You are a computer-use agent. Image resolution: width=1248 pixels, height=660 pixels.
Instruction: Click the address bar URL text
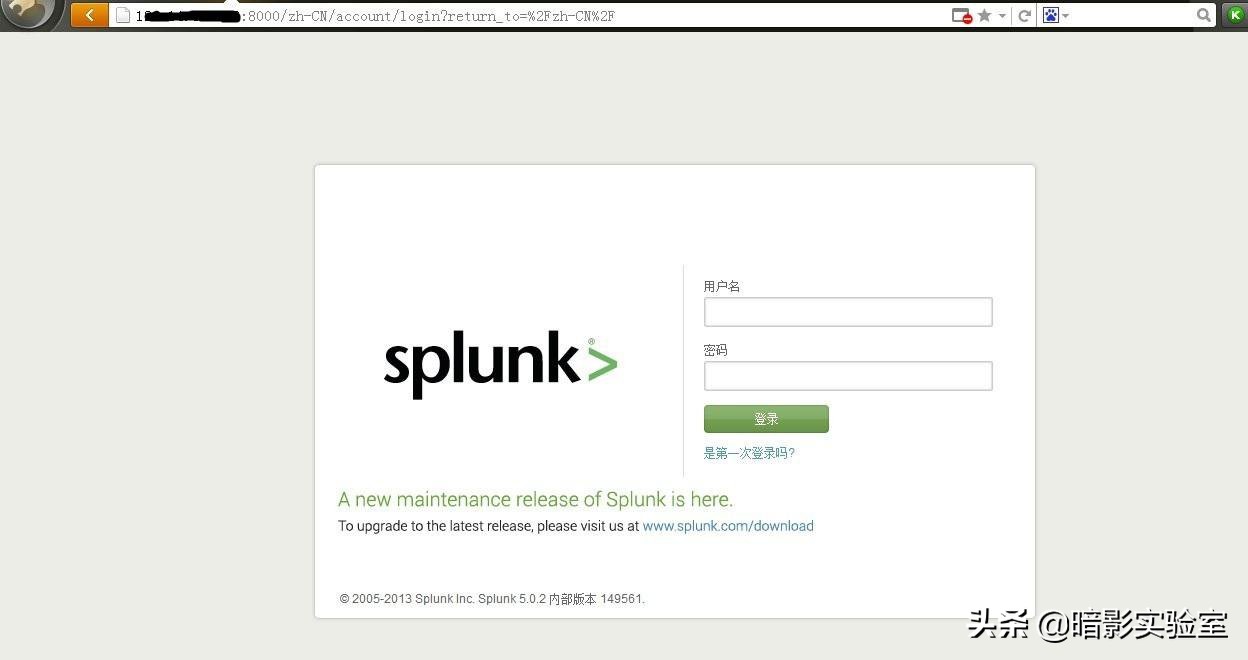[375, 16]
